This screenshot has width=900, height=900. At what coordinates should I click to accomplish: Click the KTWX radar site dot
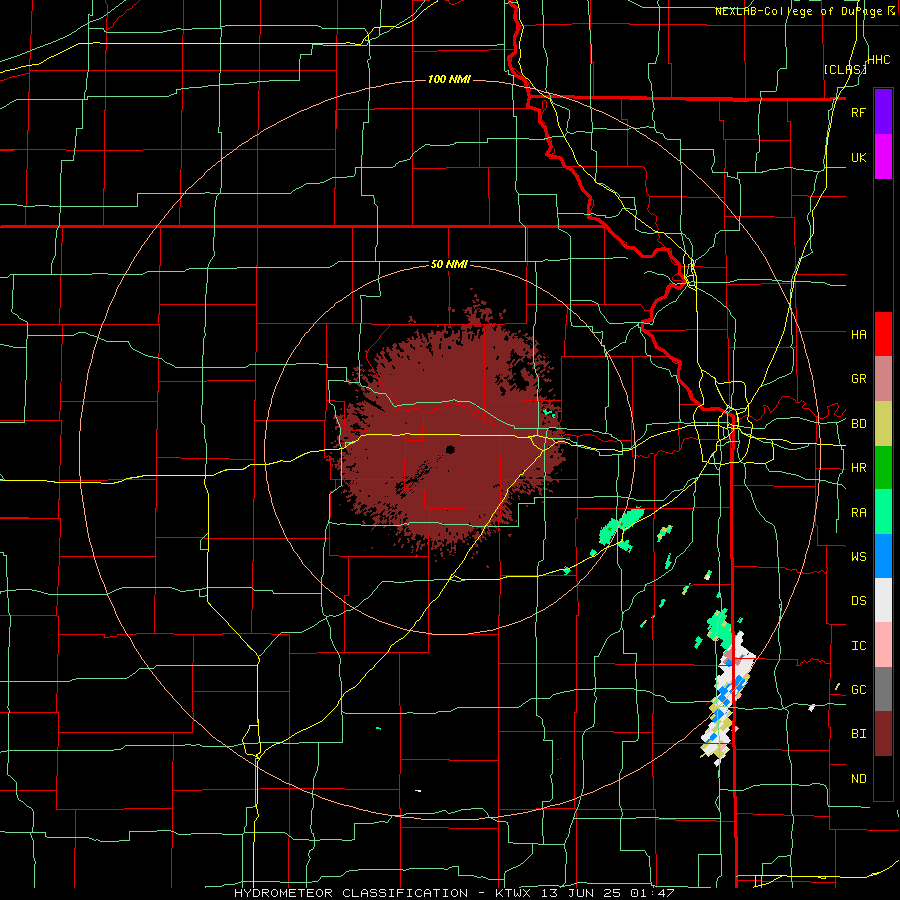(x=450, y=449)
